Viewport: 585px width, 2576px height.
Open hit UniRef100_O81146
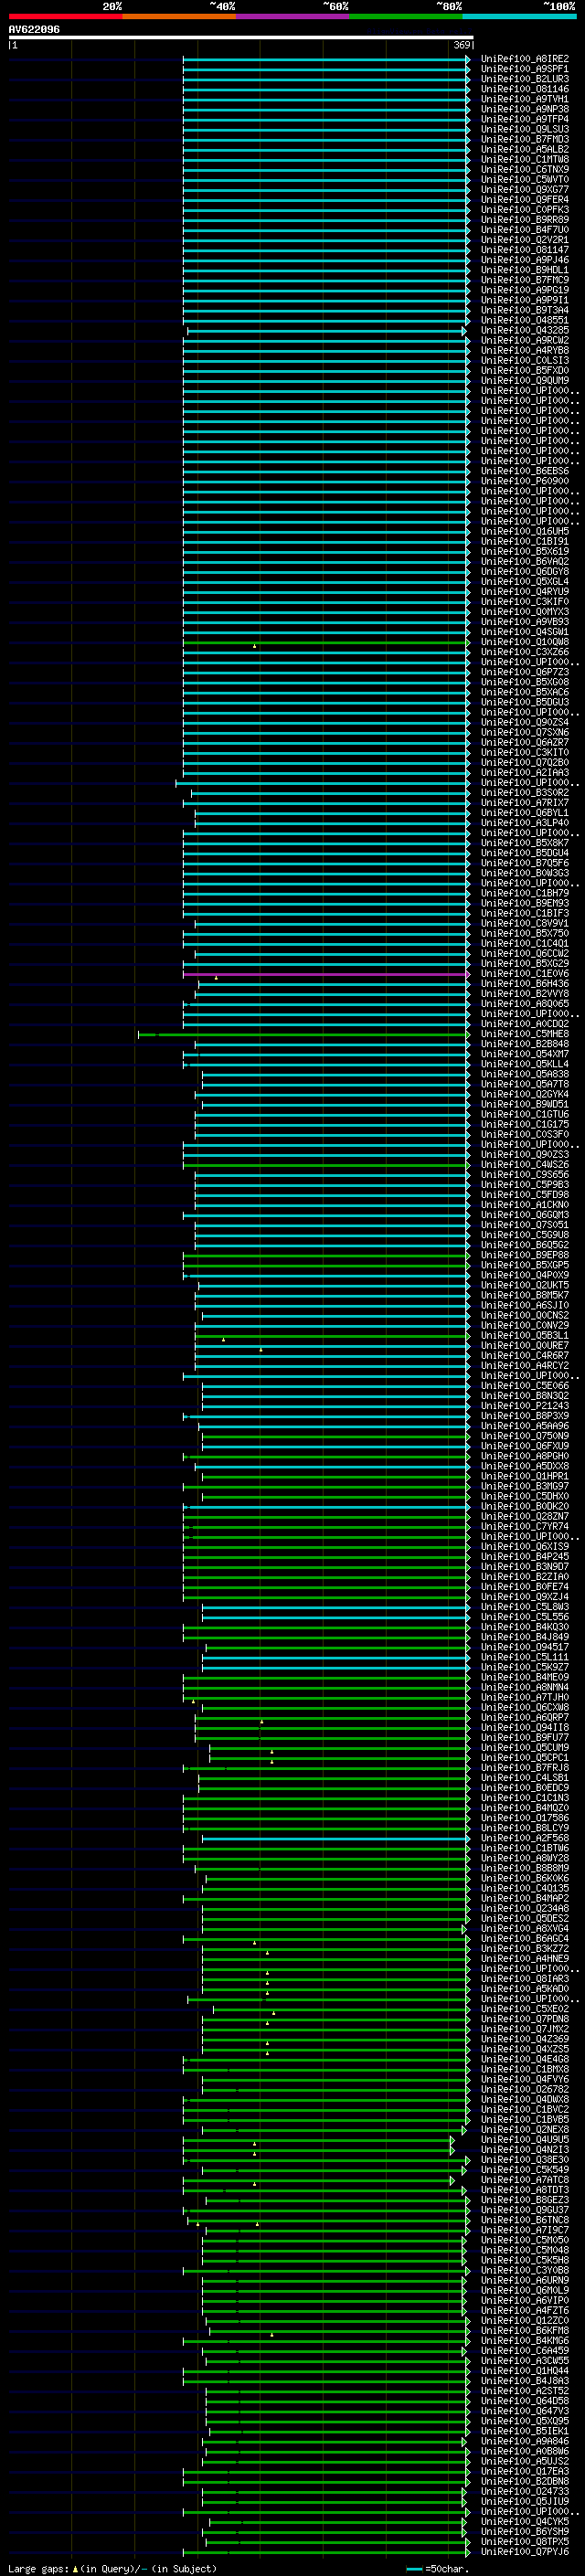[525, 89]
